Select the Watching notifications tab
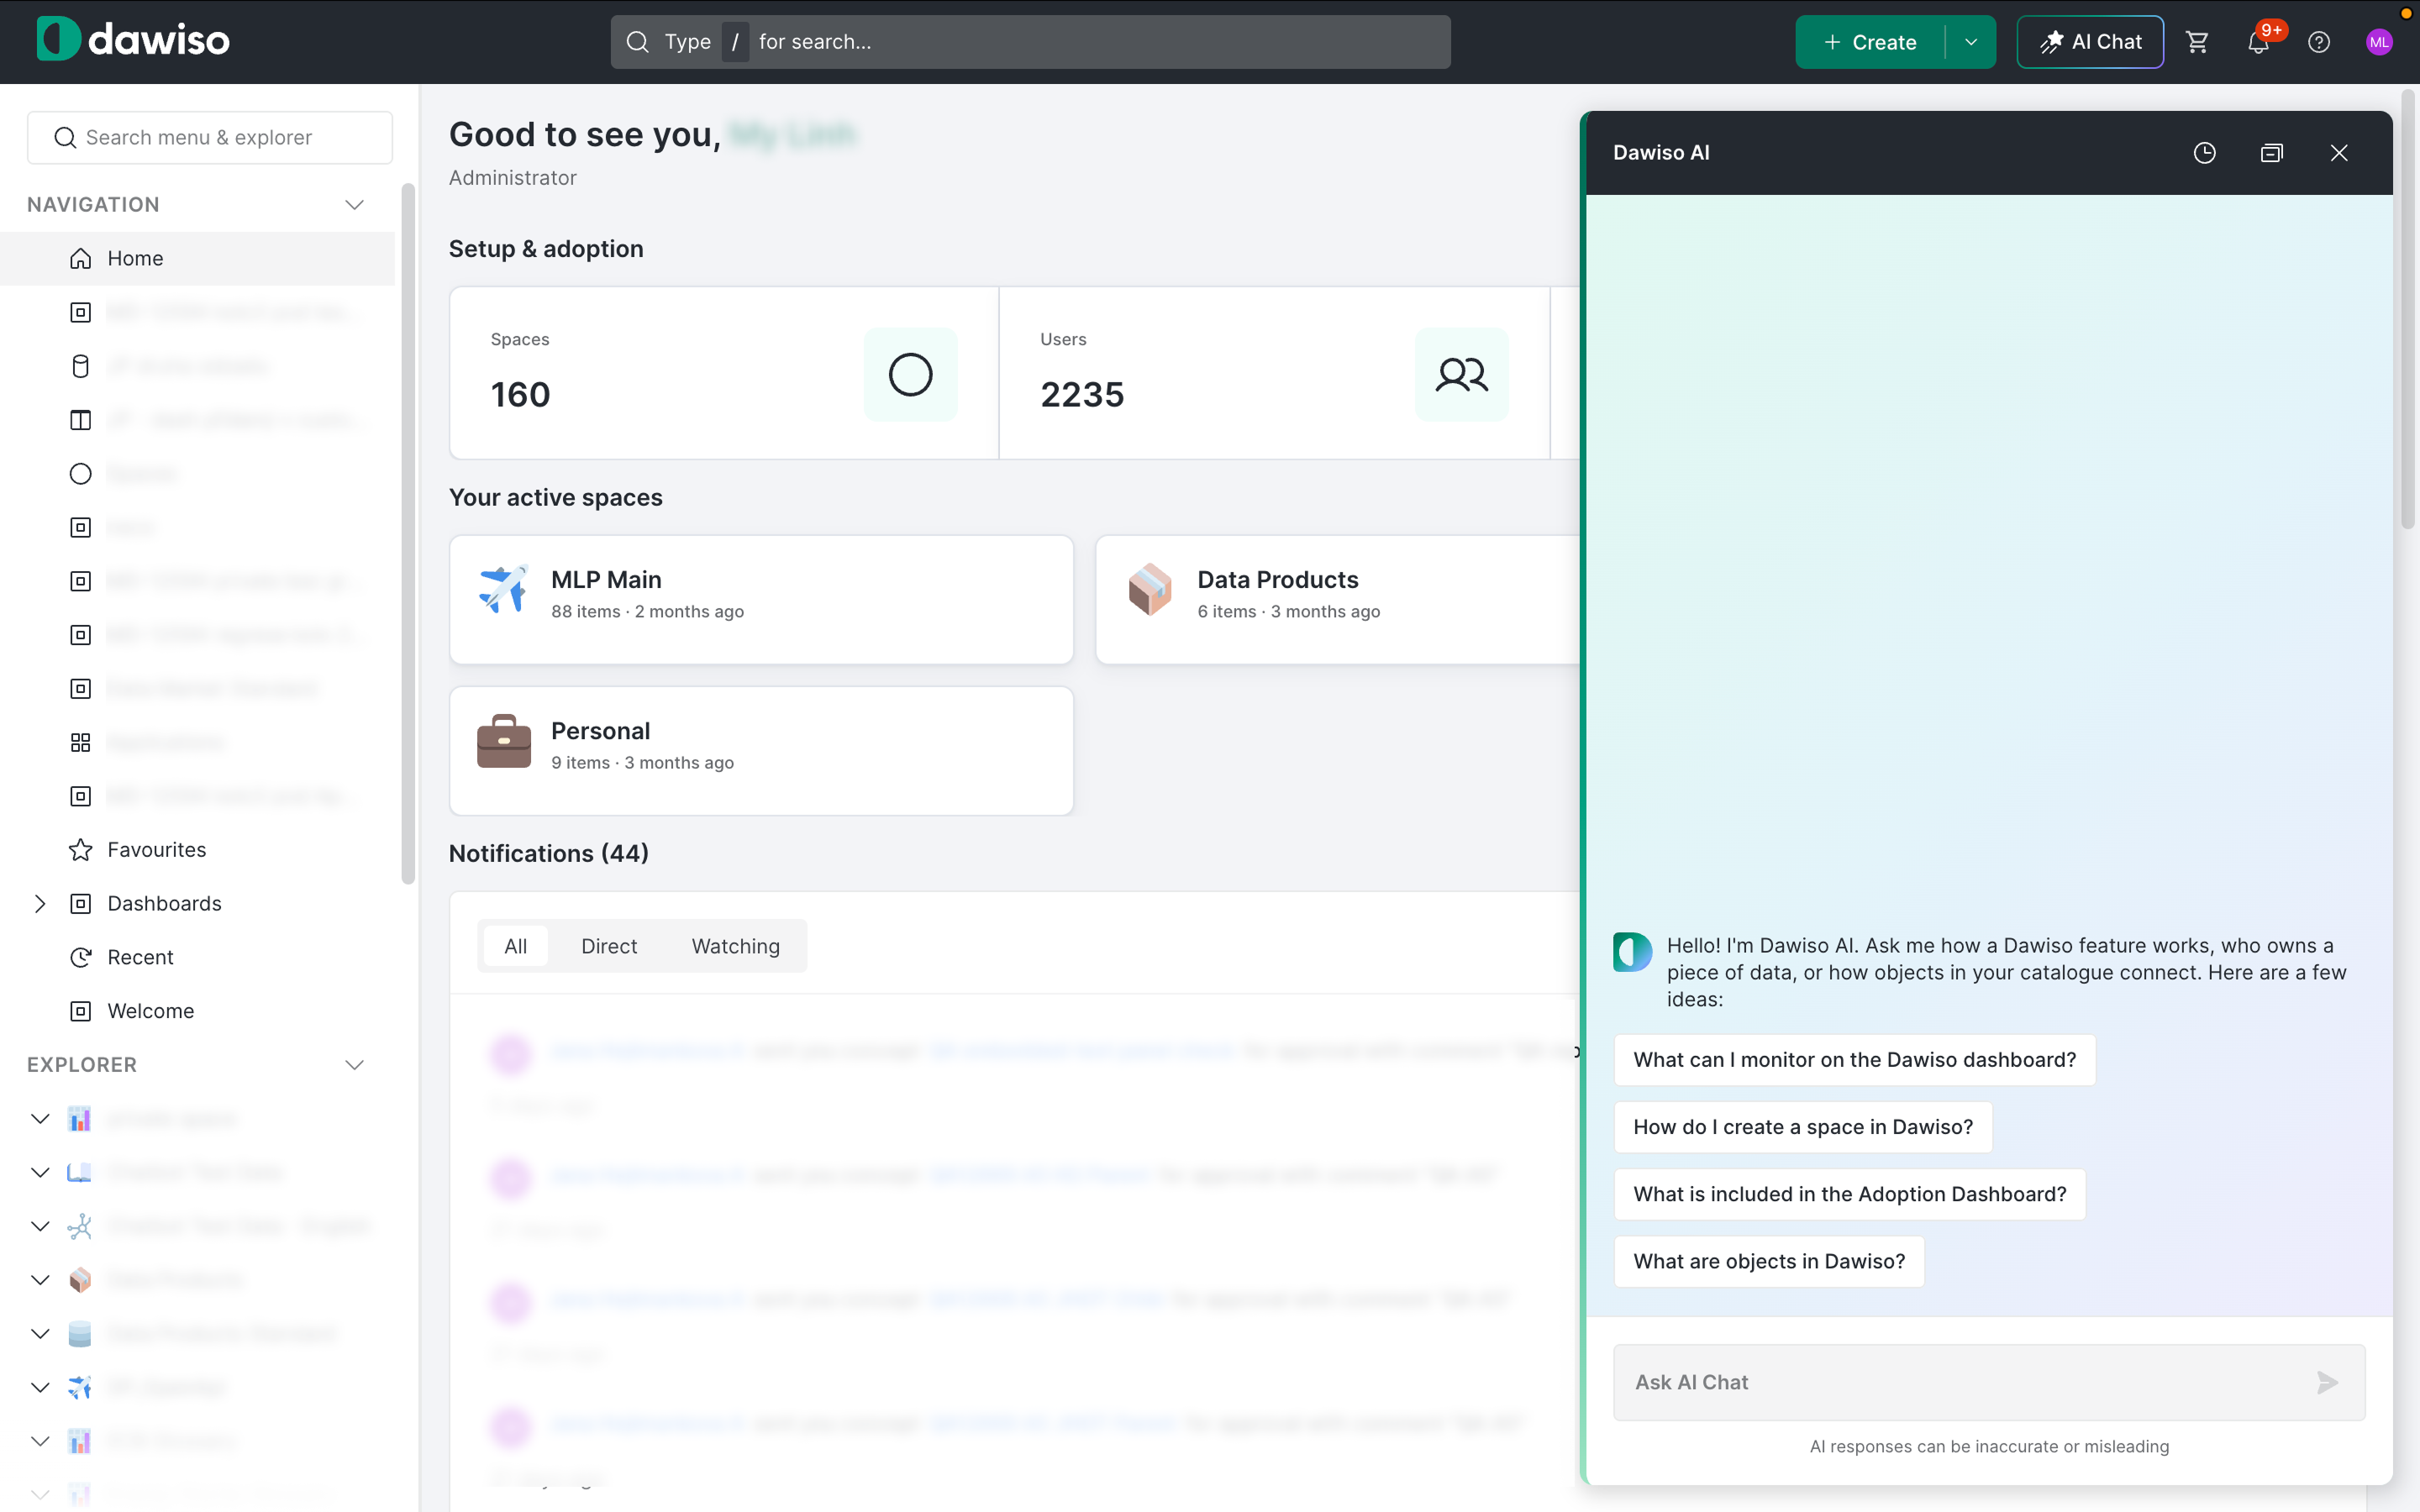2420x1512 pixels. [x=736, y=946]
